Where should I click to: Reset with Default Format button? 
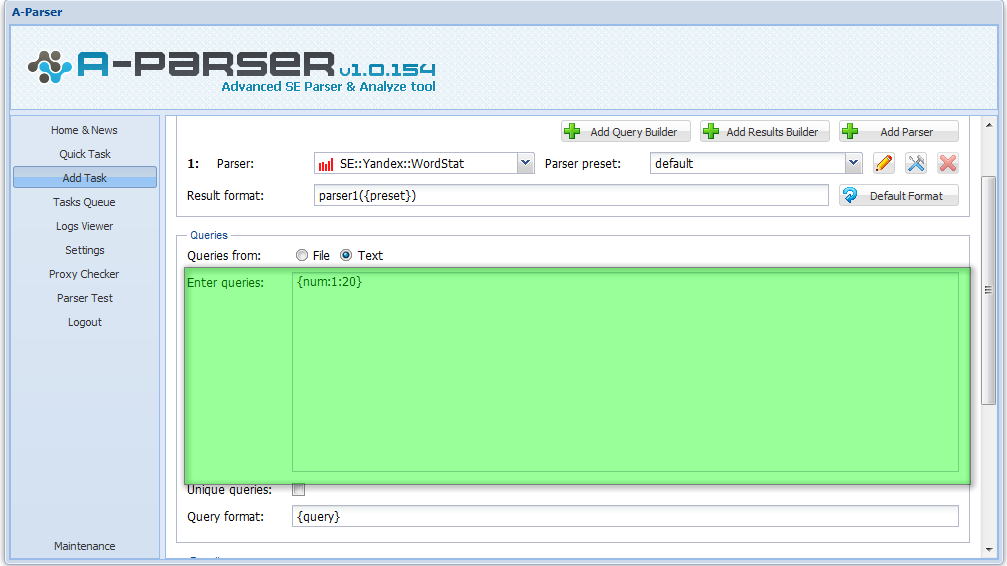pos(898,195)
